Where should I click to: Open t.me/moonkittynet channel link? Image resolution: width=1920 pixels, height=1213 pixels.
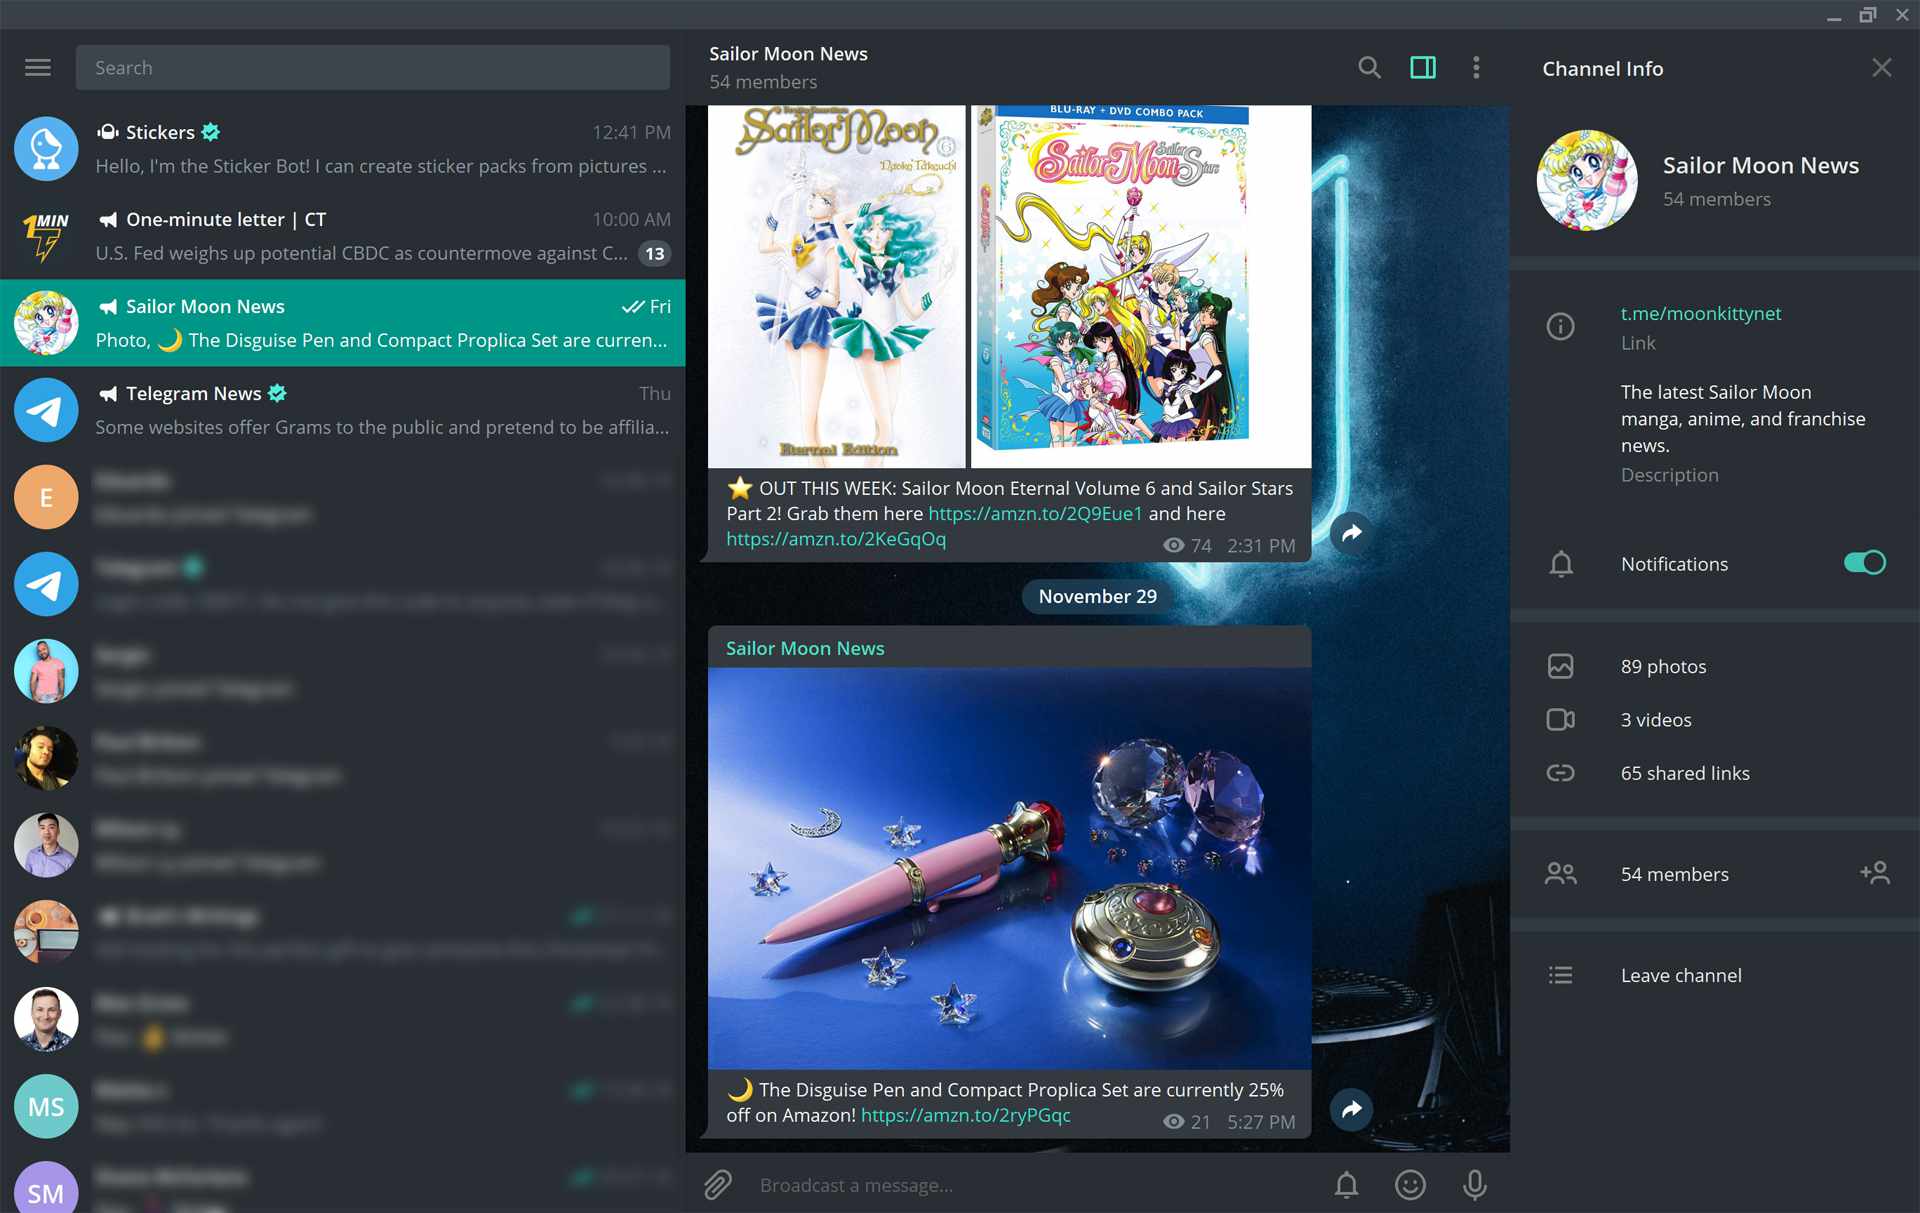click(x=1700, y=313)
